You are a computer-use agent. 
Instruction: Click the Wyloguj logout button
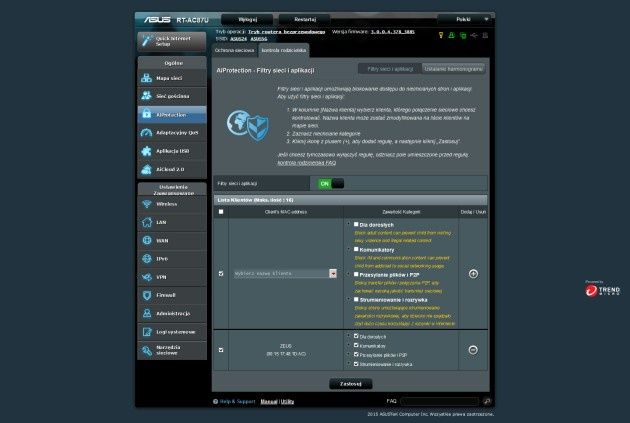247,19
